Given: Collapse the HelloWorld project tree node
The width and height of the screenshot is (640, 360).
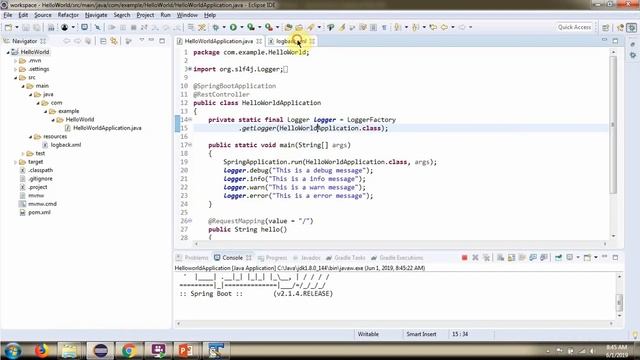Looking at the screenshot, I should (x=8, y=52).
